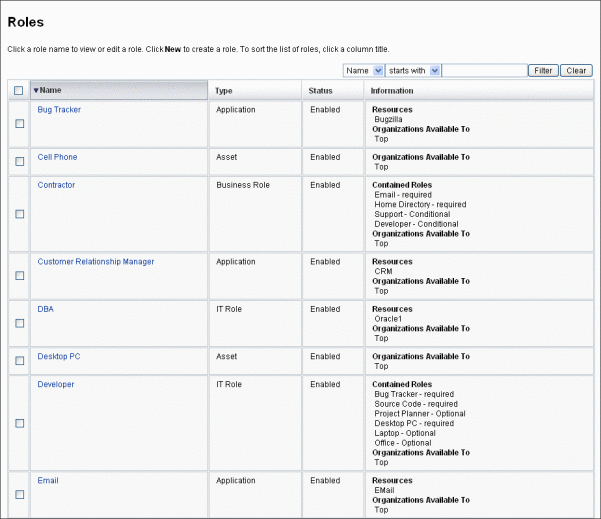Mark the Developer row checkbox
601x519 pixels.
coord(20,423)
